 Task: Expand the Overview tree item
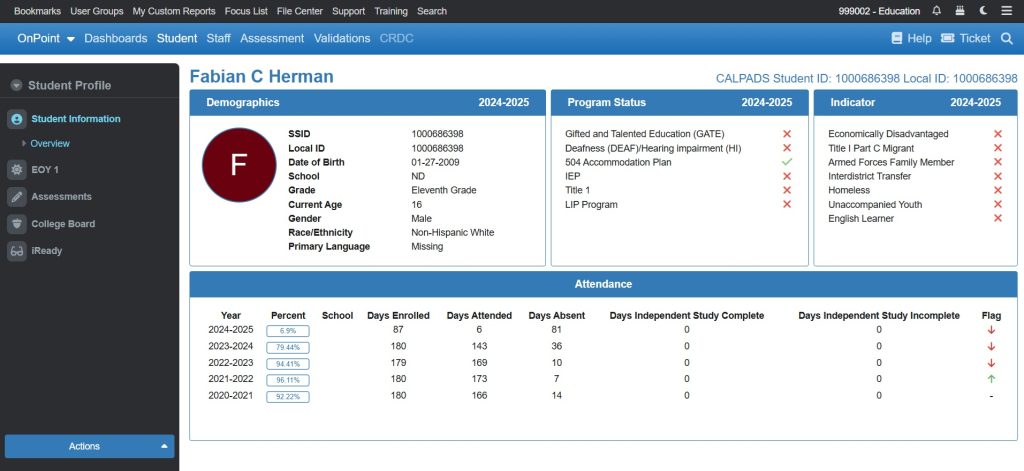(24, 143)
